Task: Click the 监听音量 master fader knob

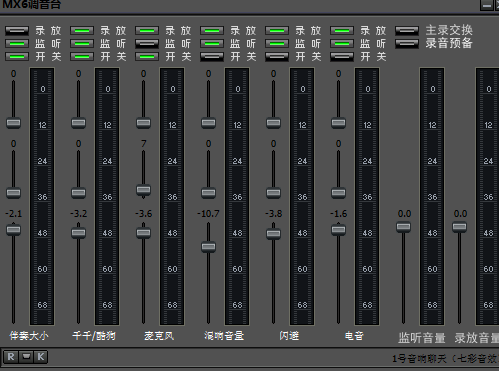Action: pos(404,227)
